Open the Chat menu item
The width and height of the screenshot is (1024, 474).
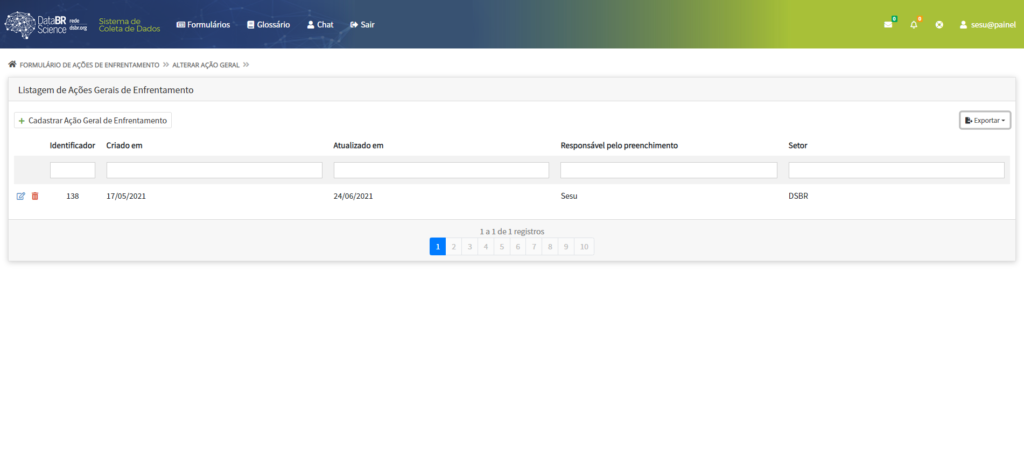click(x=320, y=24)
